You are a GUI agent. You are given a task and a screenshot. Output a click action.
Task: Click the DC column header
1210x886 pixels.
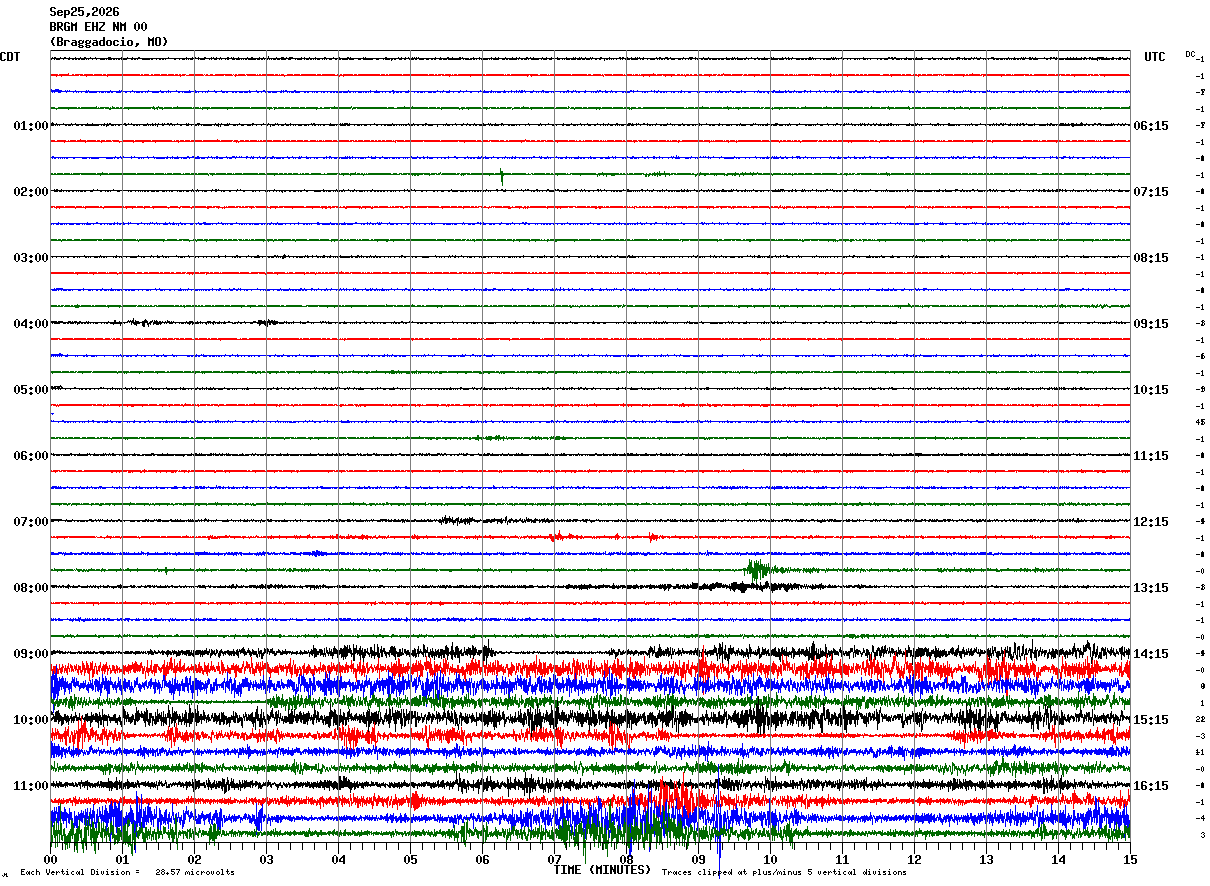[1190, 54]
